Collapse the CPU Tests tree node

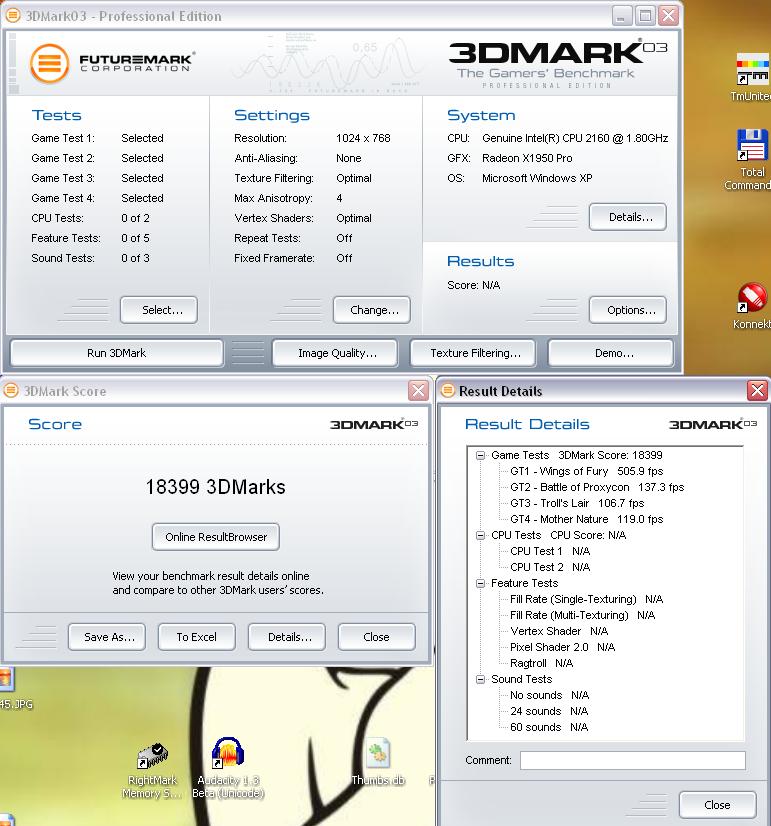[480, 535]
